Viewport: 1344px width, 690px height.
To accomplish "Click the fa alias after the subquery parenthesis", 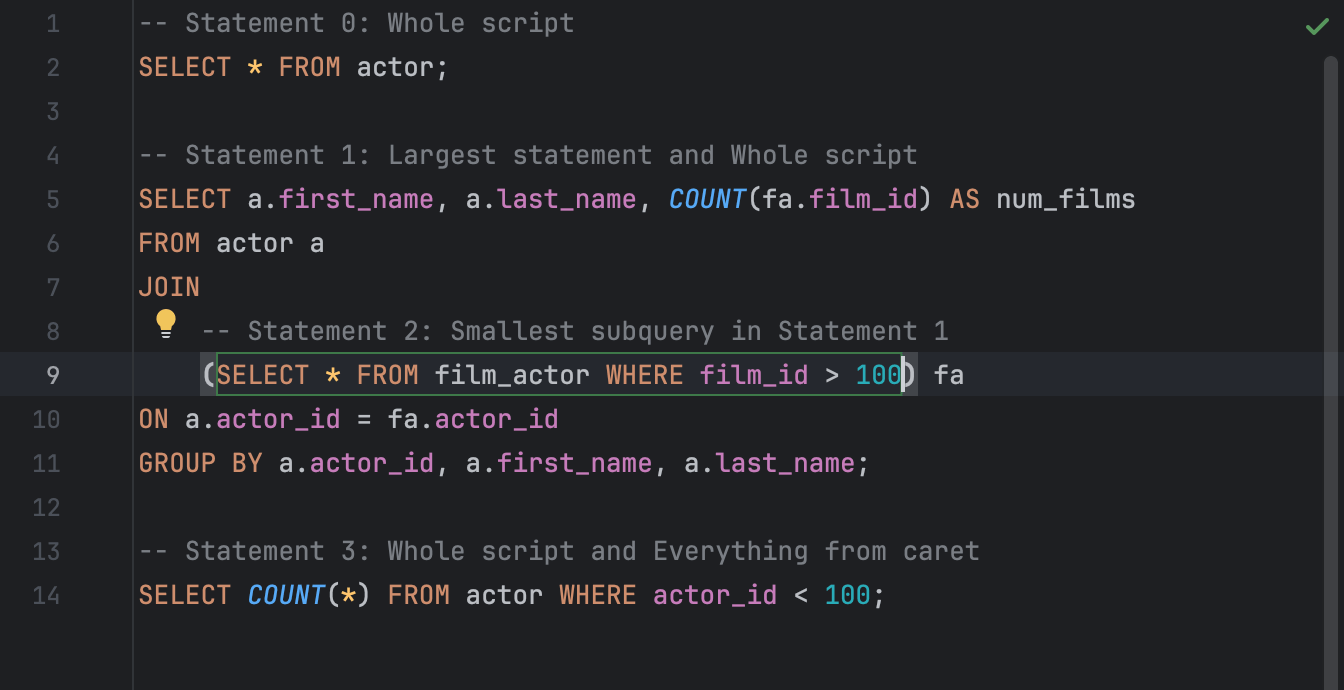I will point(951,375).
